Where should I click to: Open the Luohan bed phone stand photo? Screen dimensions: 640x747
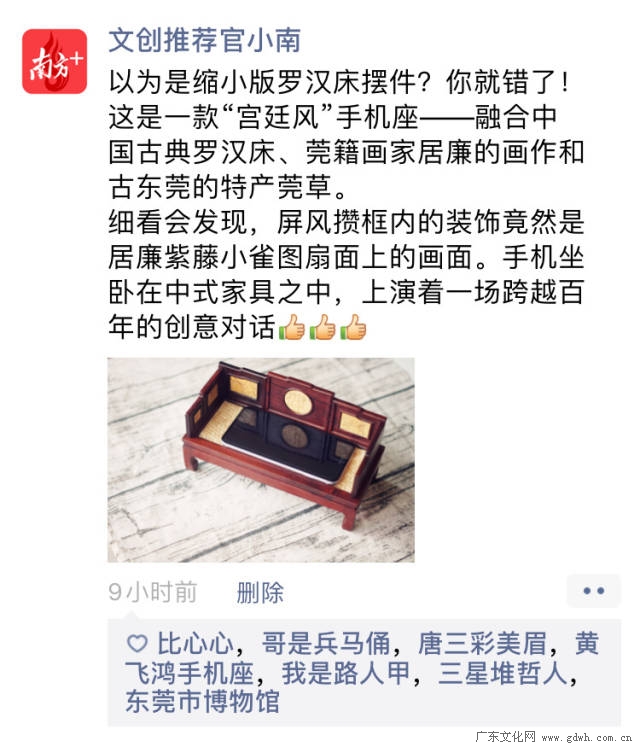(x=261, y=460)
